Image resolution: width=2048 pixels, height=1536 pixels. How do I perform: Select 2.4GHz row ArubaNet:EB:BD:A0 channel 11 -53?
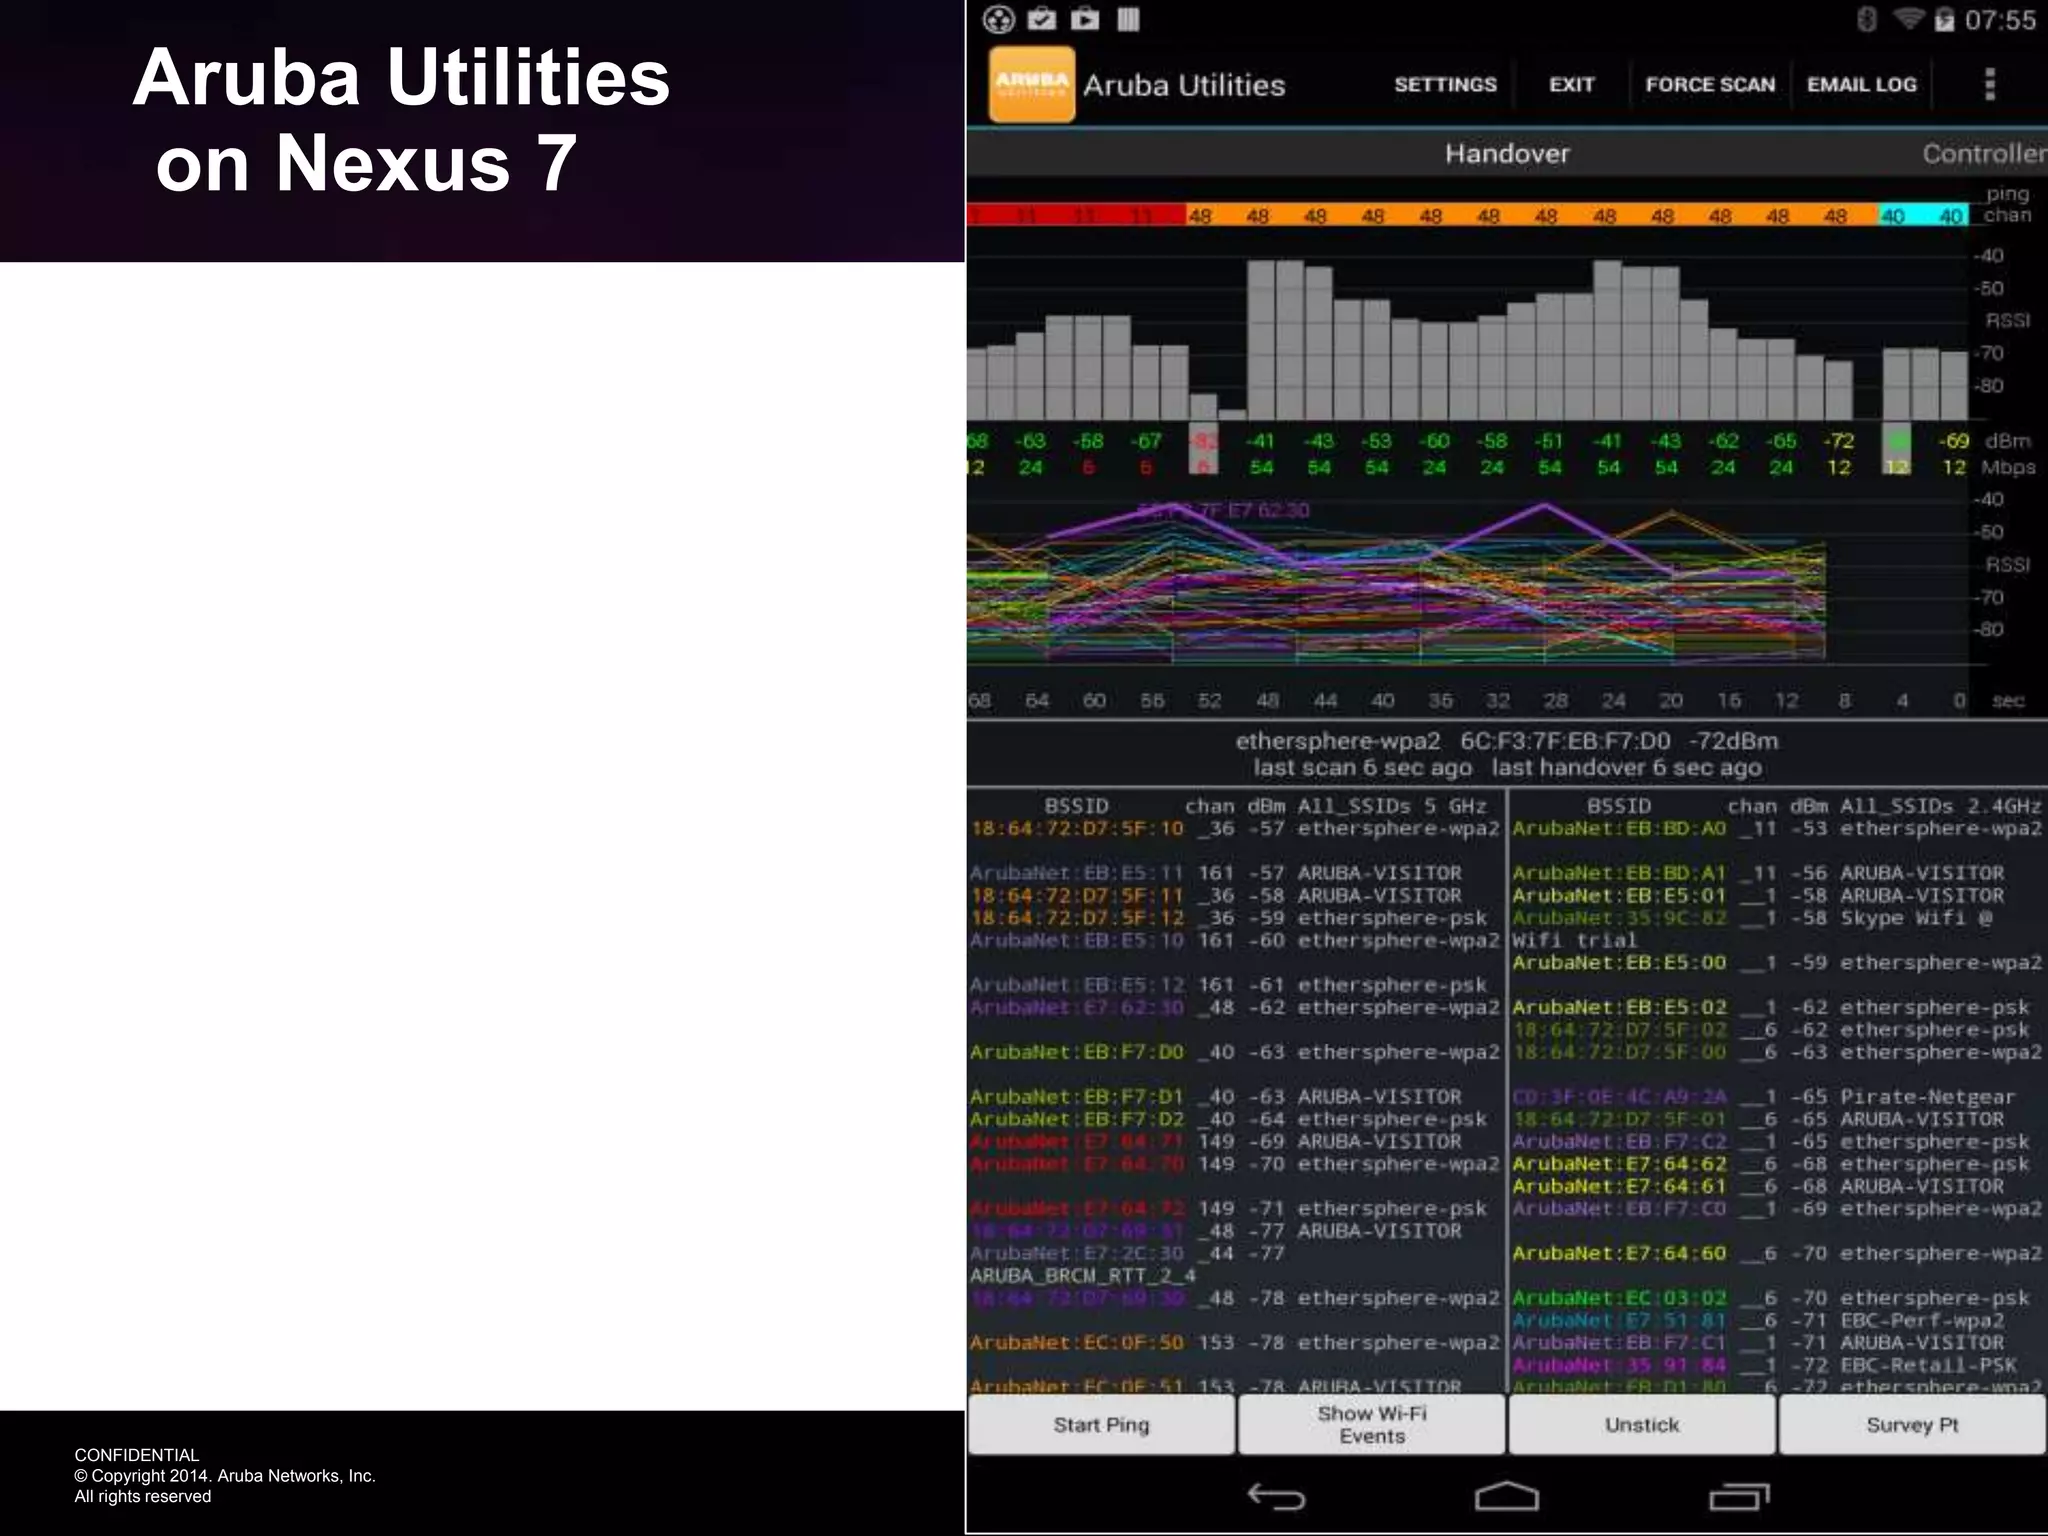pos(1777,829)
